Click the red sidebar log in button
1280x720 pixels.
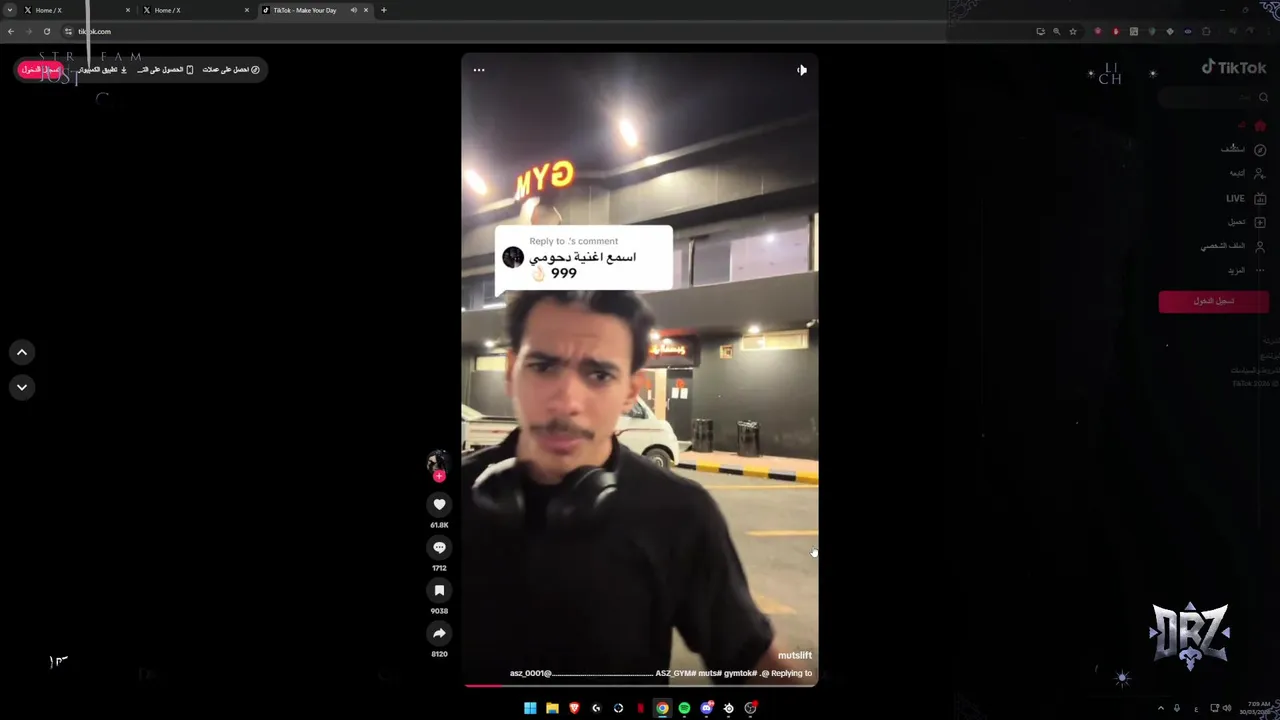pyautogui.click(x=1213, y=301)
